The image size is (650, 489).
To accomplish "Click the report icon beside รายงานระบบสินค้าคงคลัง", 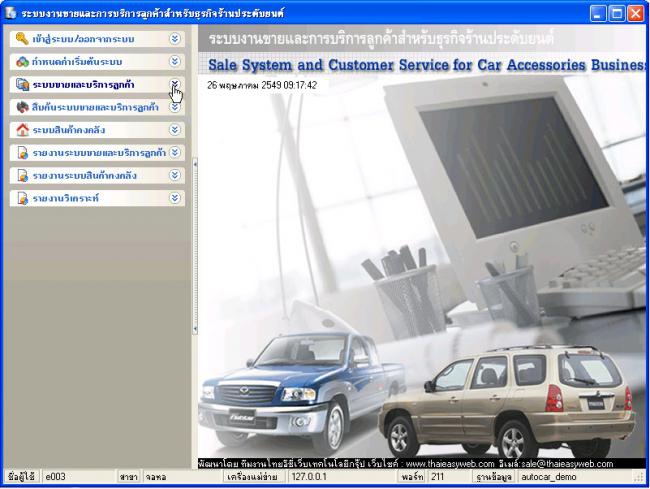I will [22, 175].
